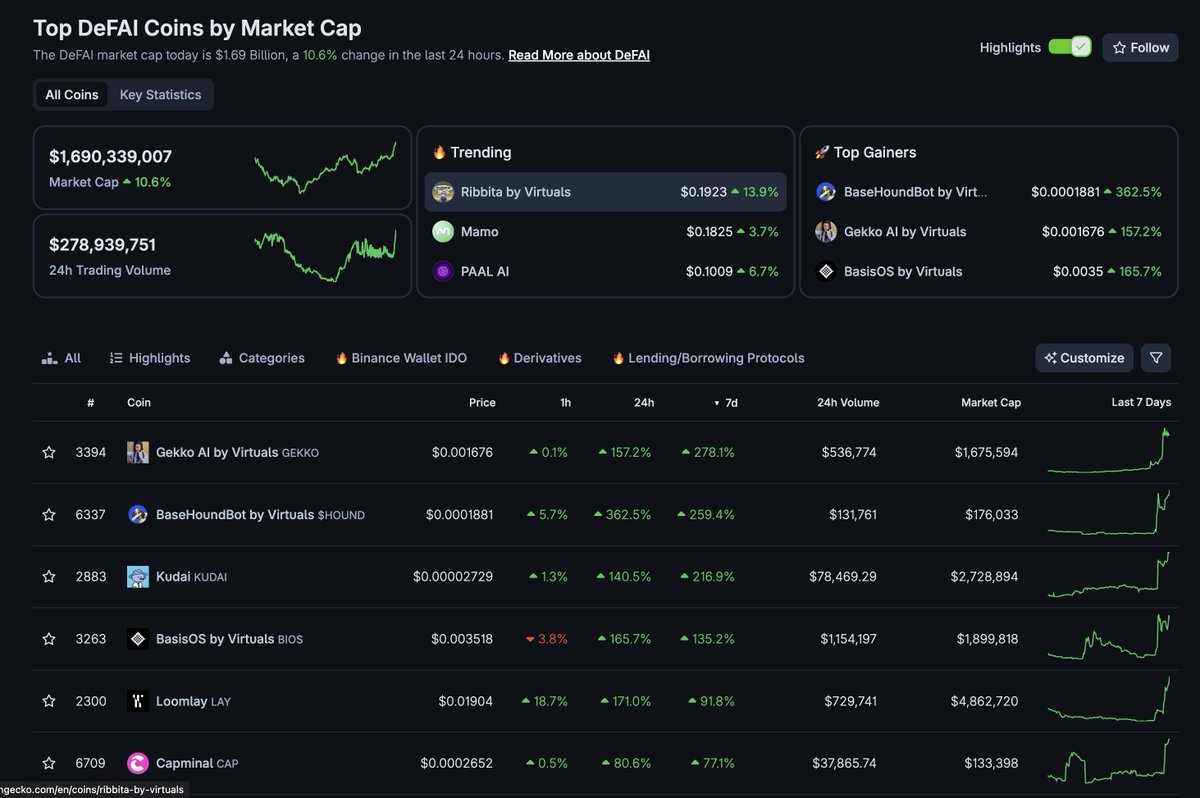The width and height of the screenshot is (1200, 798).
Task: Open the Key Statistics tab
Action: tap(160, 95)
